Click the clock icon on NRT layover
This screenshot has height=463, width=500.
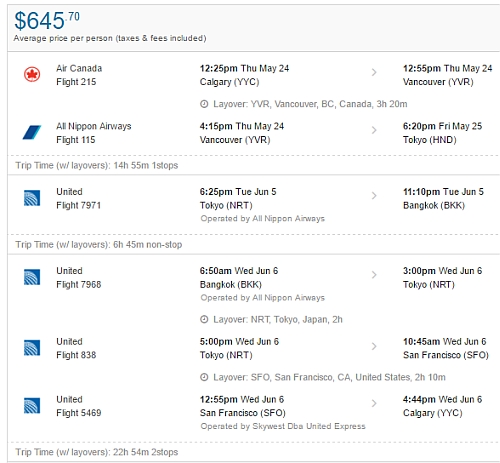pyautogui.click(x=204, y=320)
